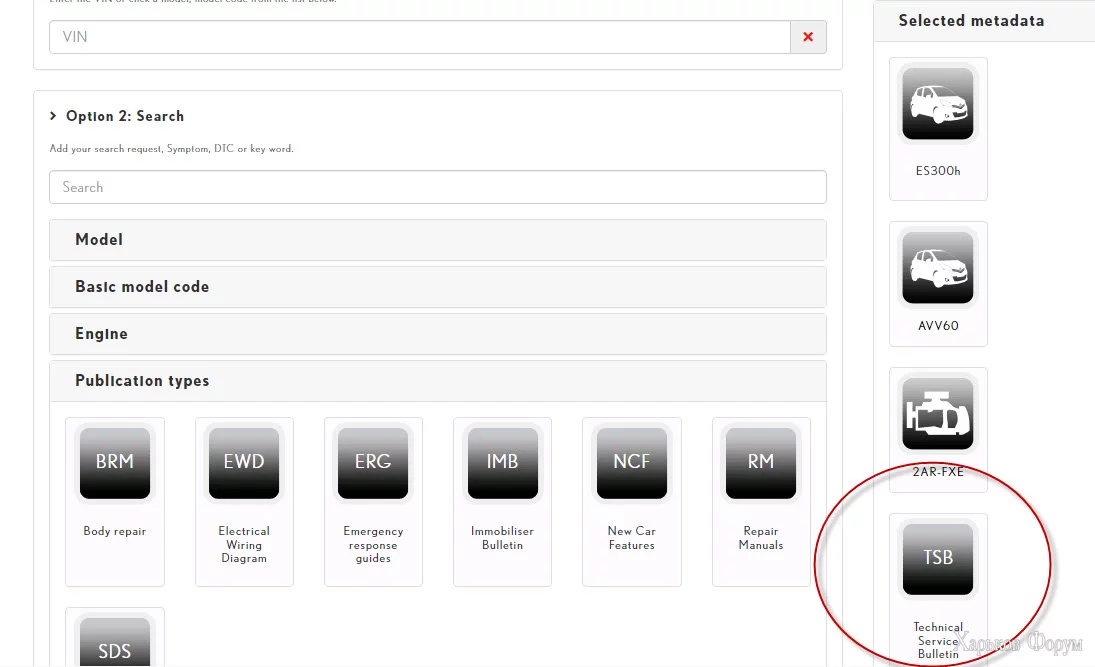
Task: Select the EWD Electrical Wiring Diagram icon
Action: [x=244, y=462]
